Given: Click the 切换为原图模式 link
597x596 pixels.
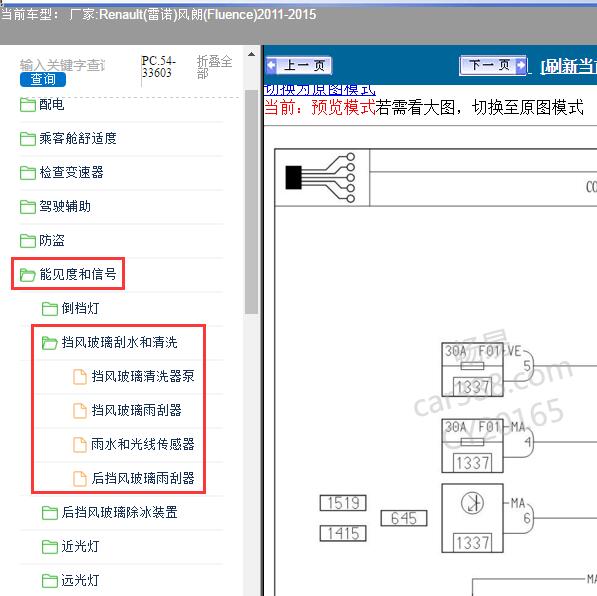Looking at the screenshot, I should (319, 90).
